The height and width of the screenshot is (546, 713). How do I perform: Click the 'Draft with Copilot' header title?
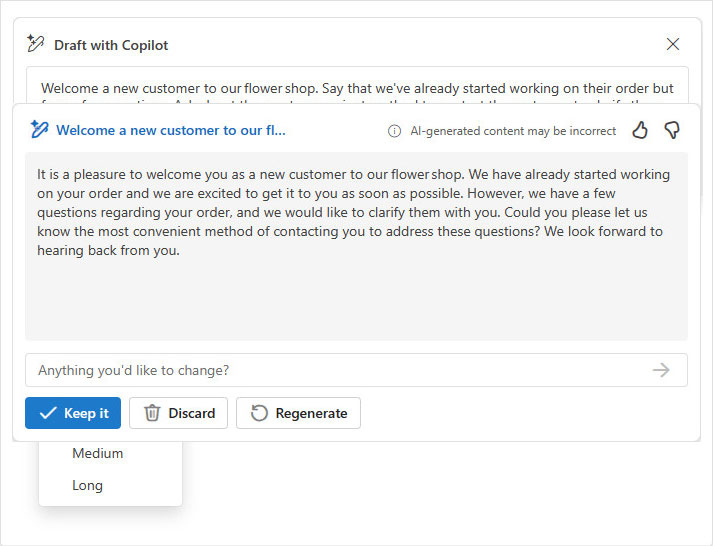pos(111,45)
